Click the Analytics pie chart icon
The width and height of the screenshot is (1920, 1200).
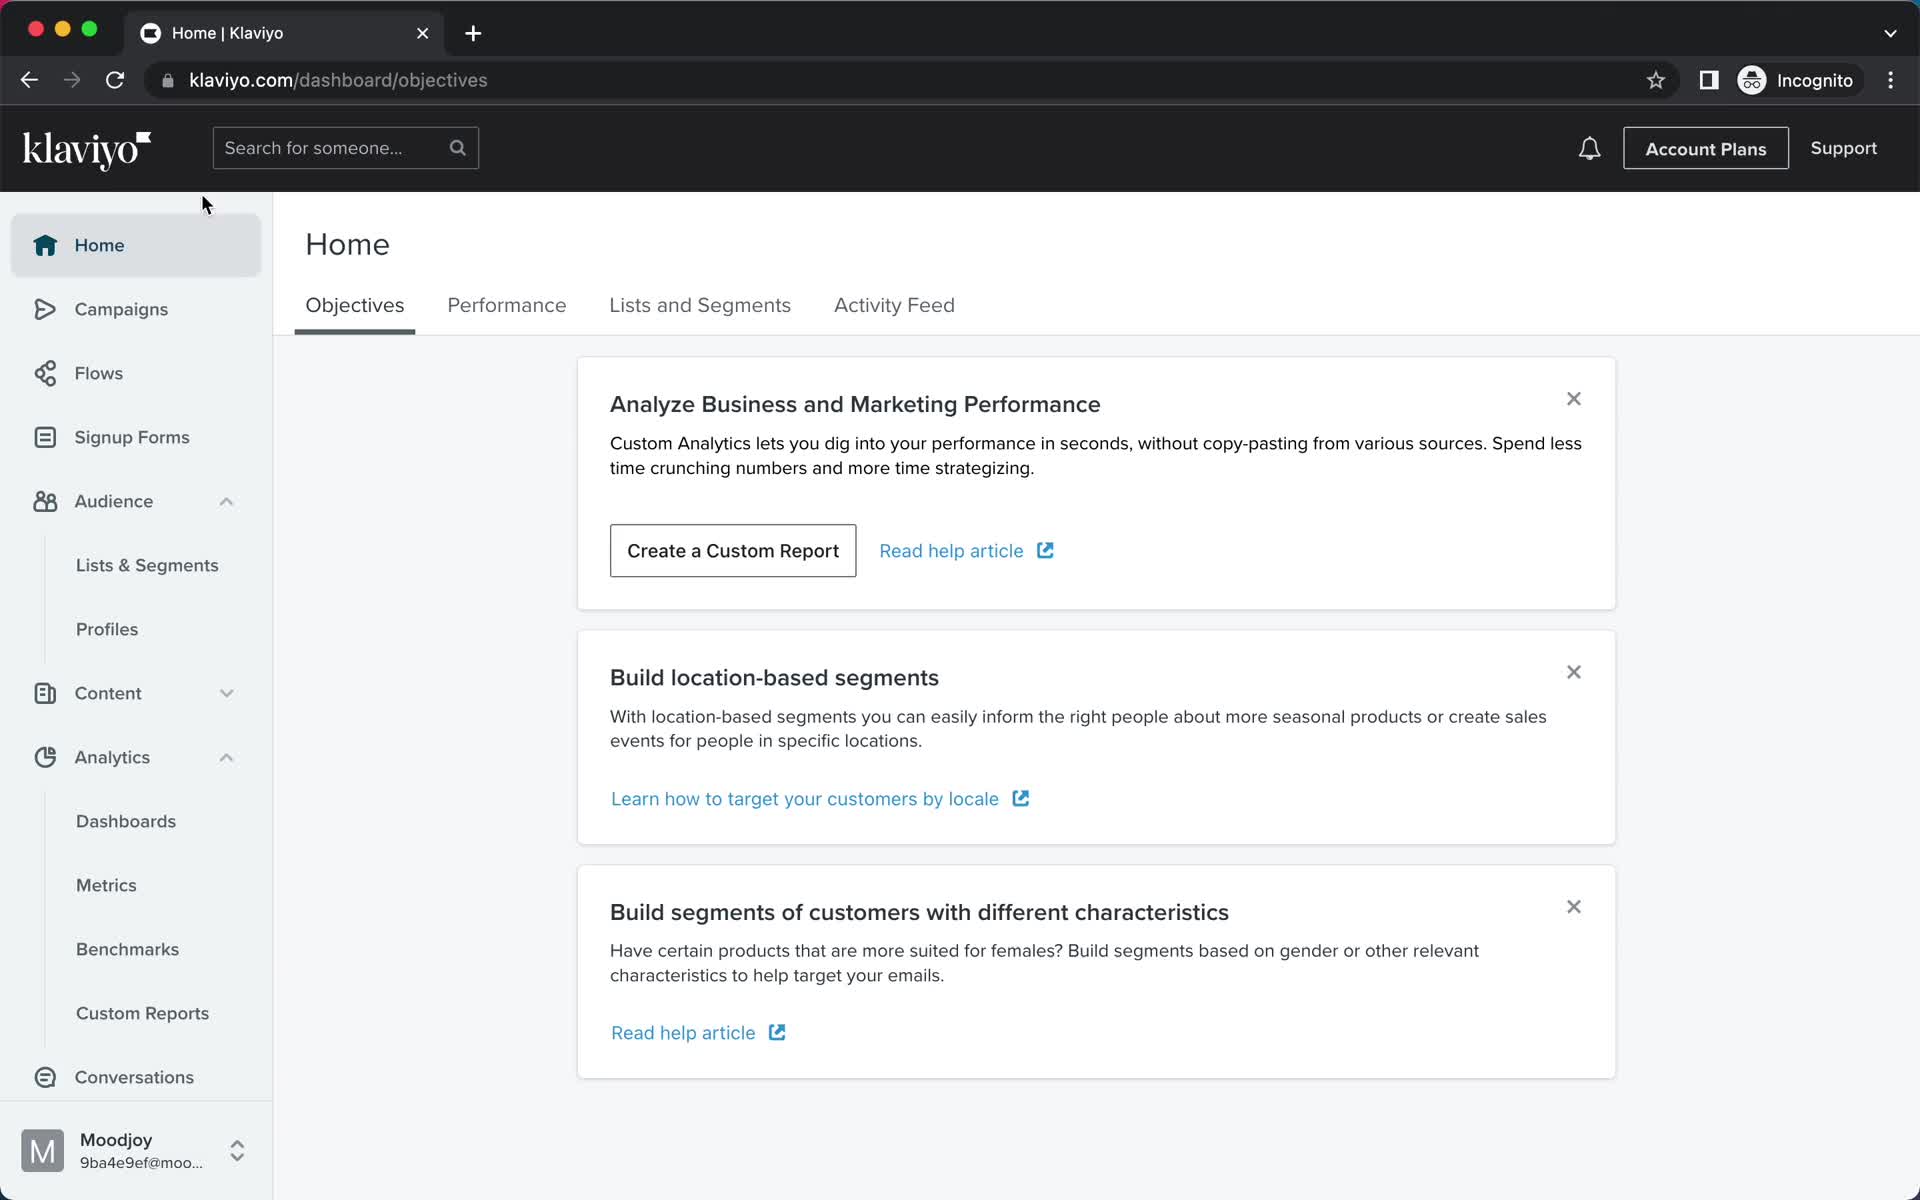(45, 757)
